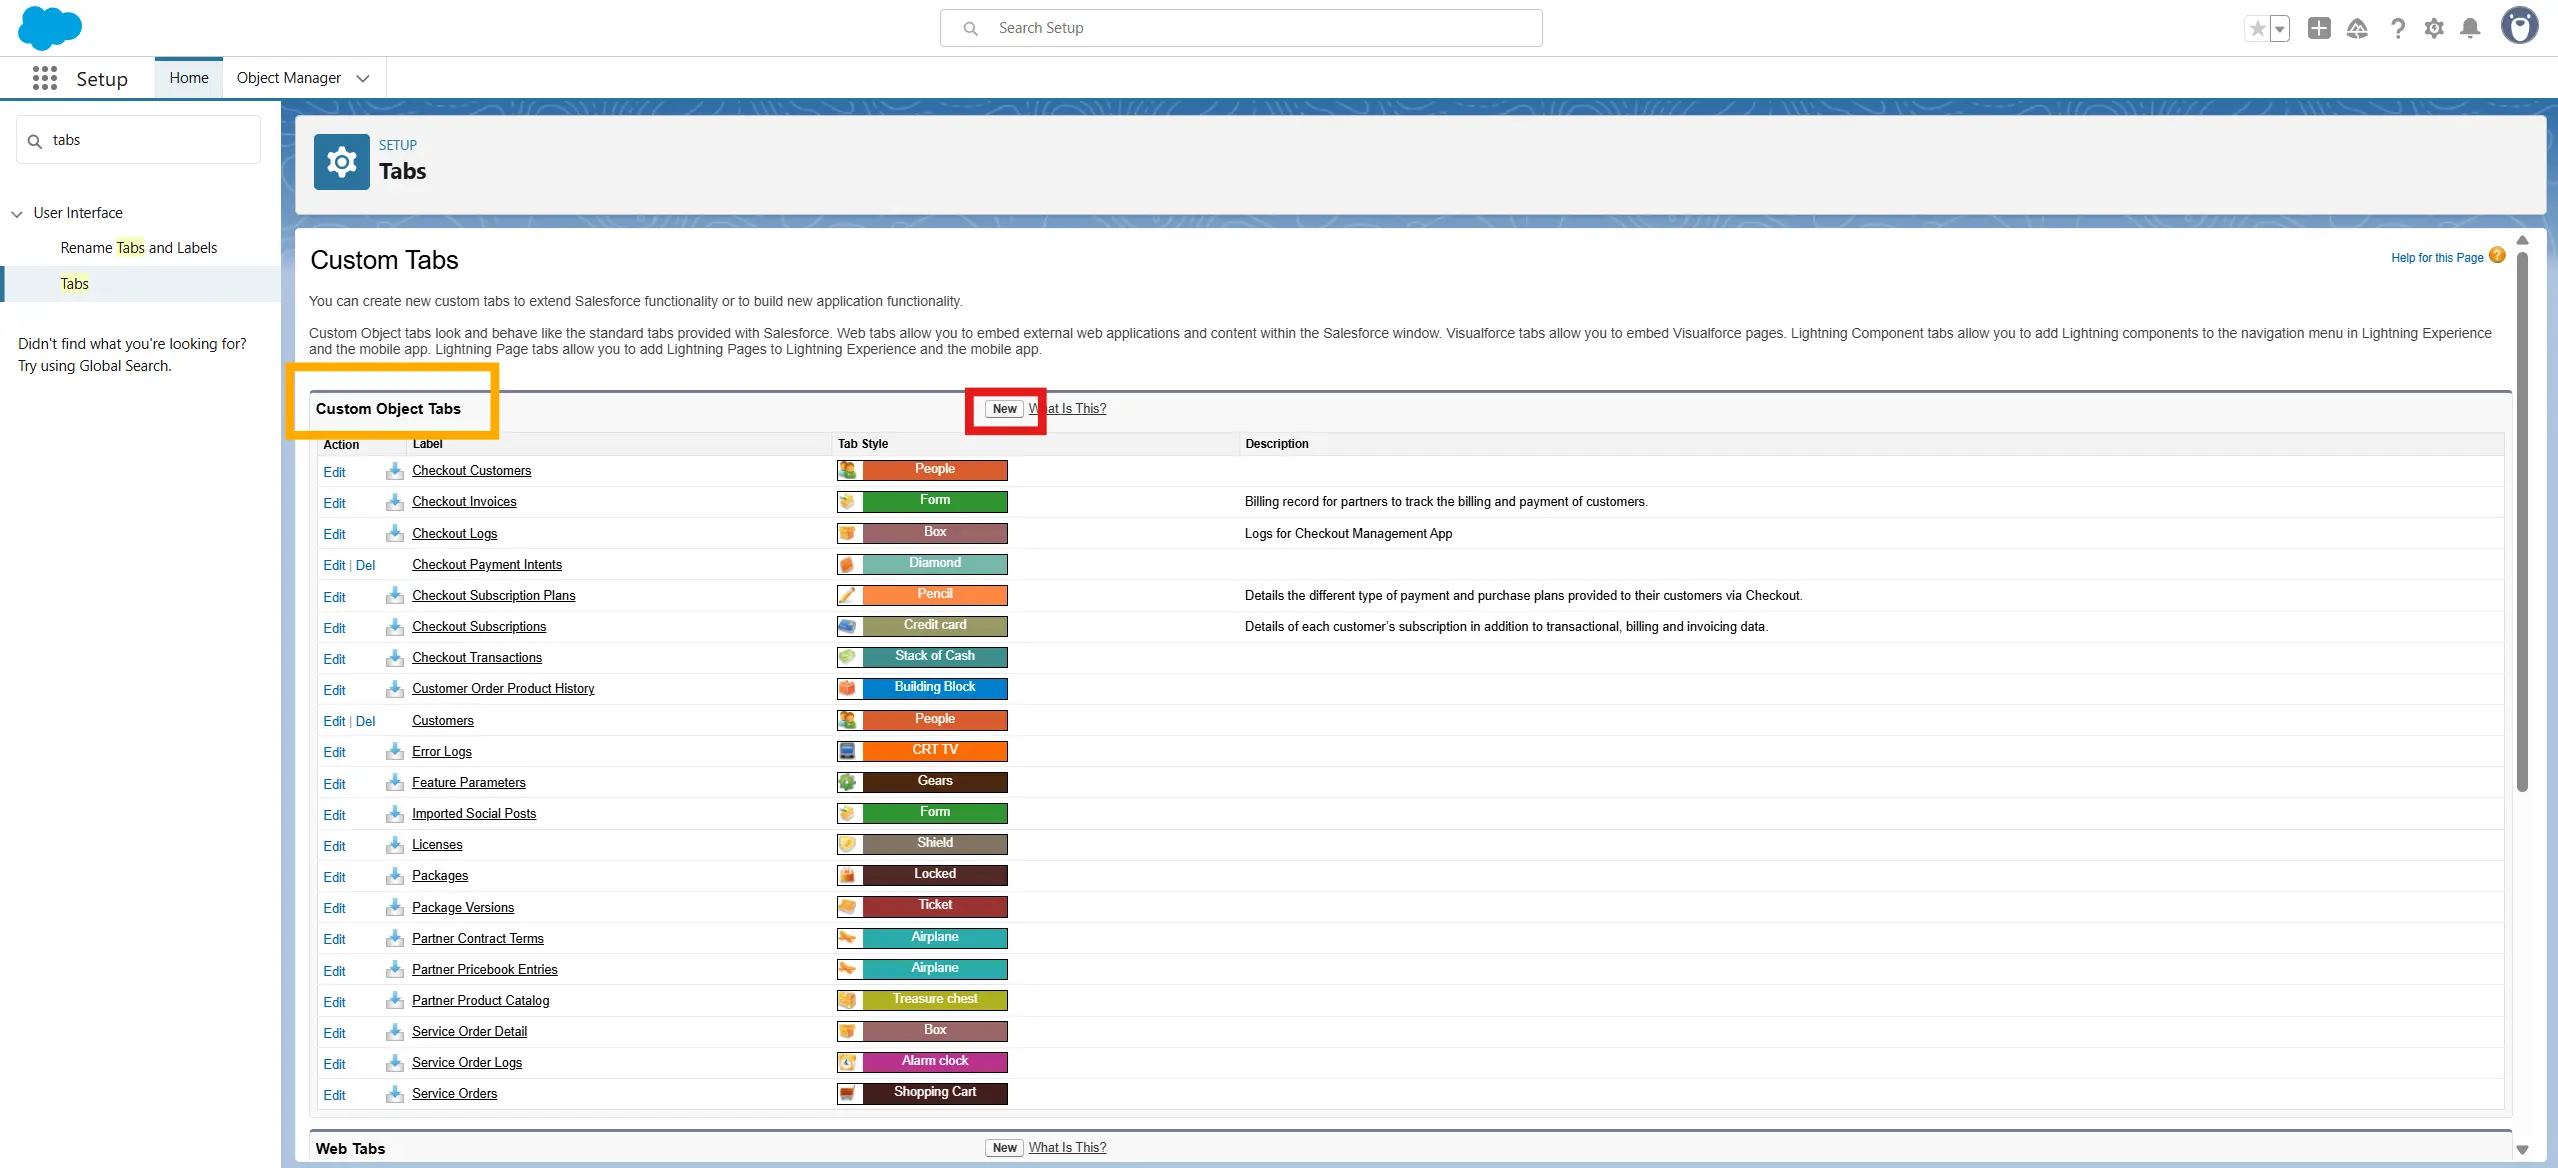
Task: Delete the Customers custom tab
Action: (x=365, y=721)
